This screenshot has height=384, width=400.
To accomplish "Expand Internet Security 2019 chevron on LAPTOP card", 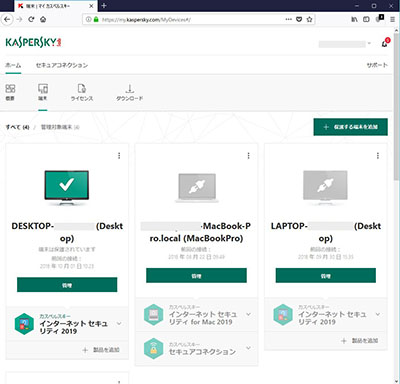I will [x=378, y=314].
